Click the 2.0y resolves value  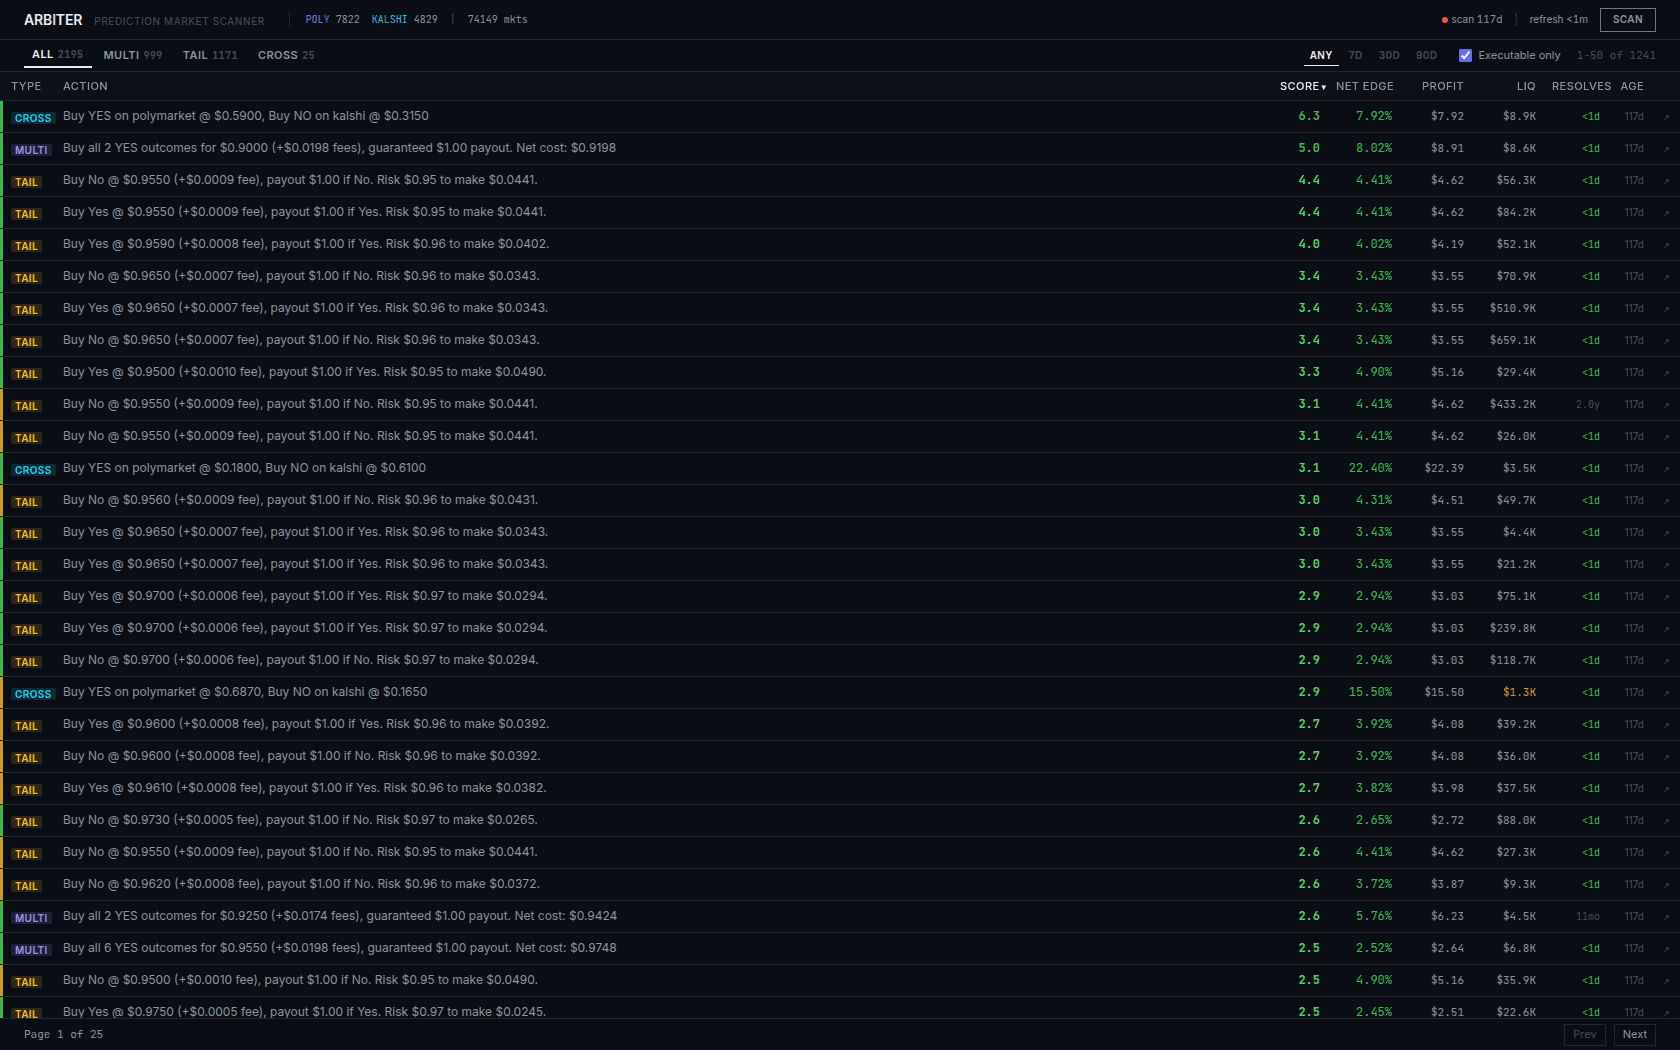click(1587, 405)
